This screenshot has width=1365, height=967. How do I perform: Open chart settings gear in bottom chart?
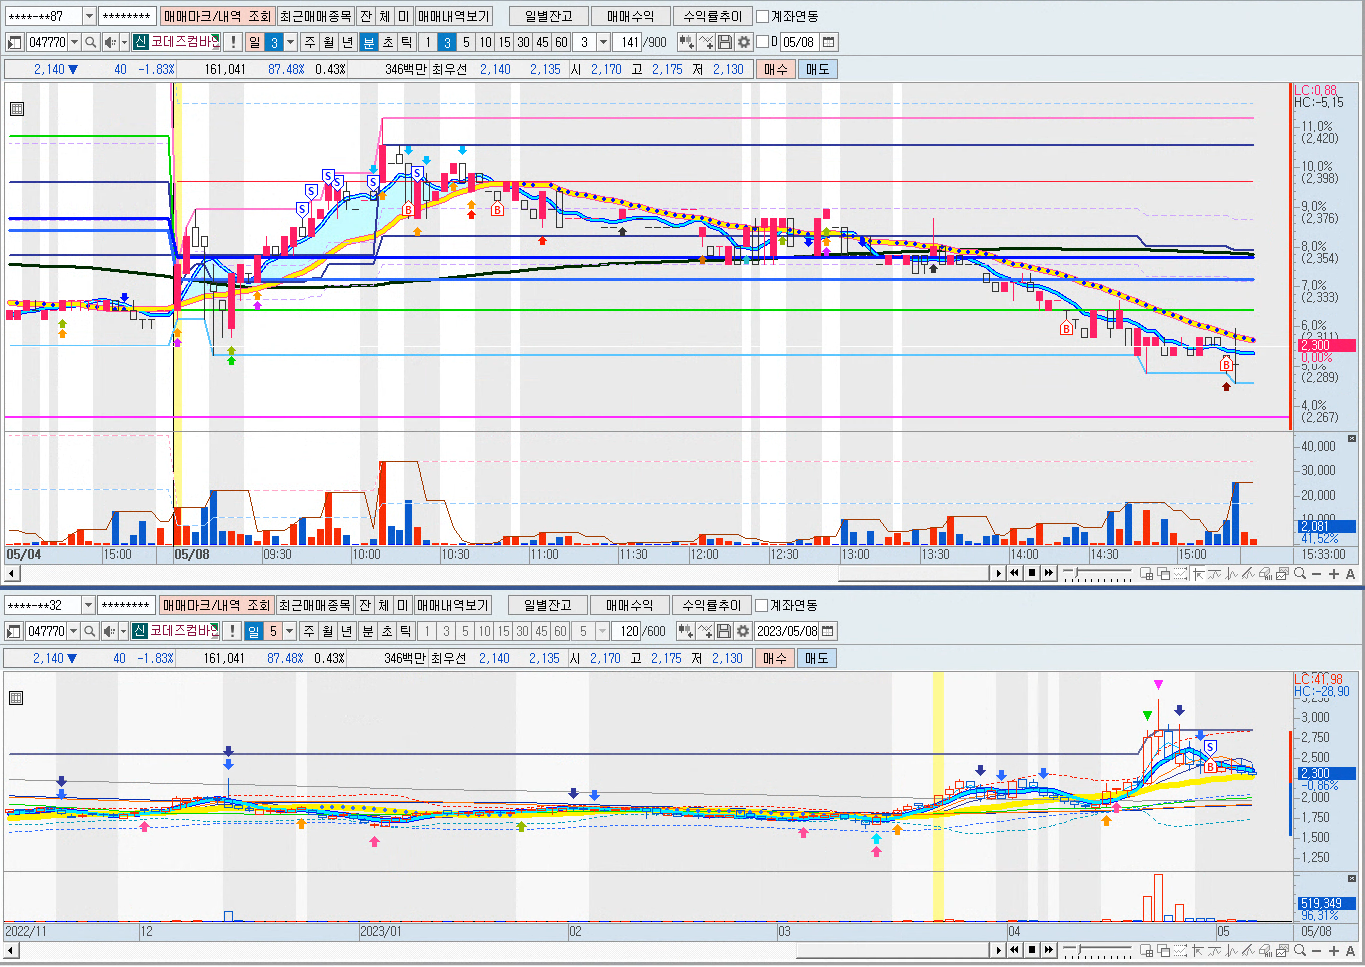click(743, 631)
